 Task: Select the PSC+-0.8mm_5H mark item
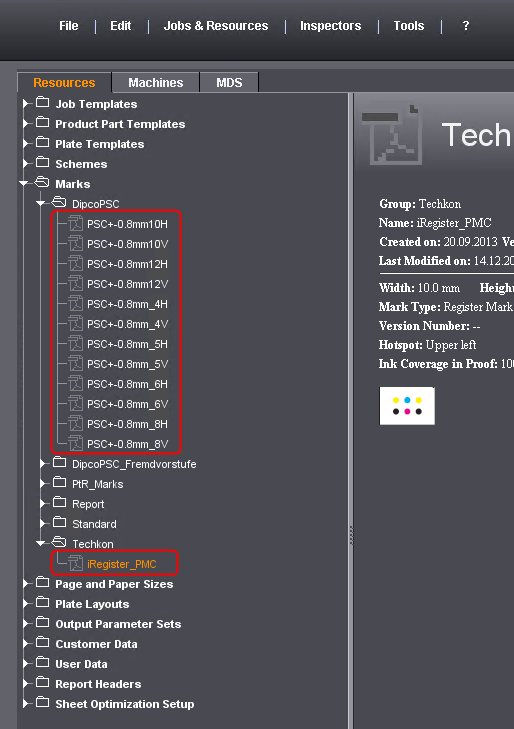[127, 344]
